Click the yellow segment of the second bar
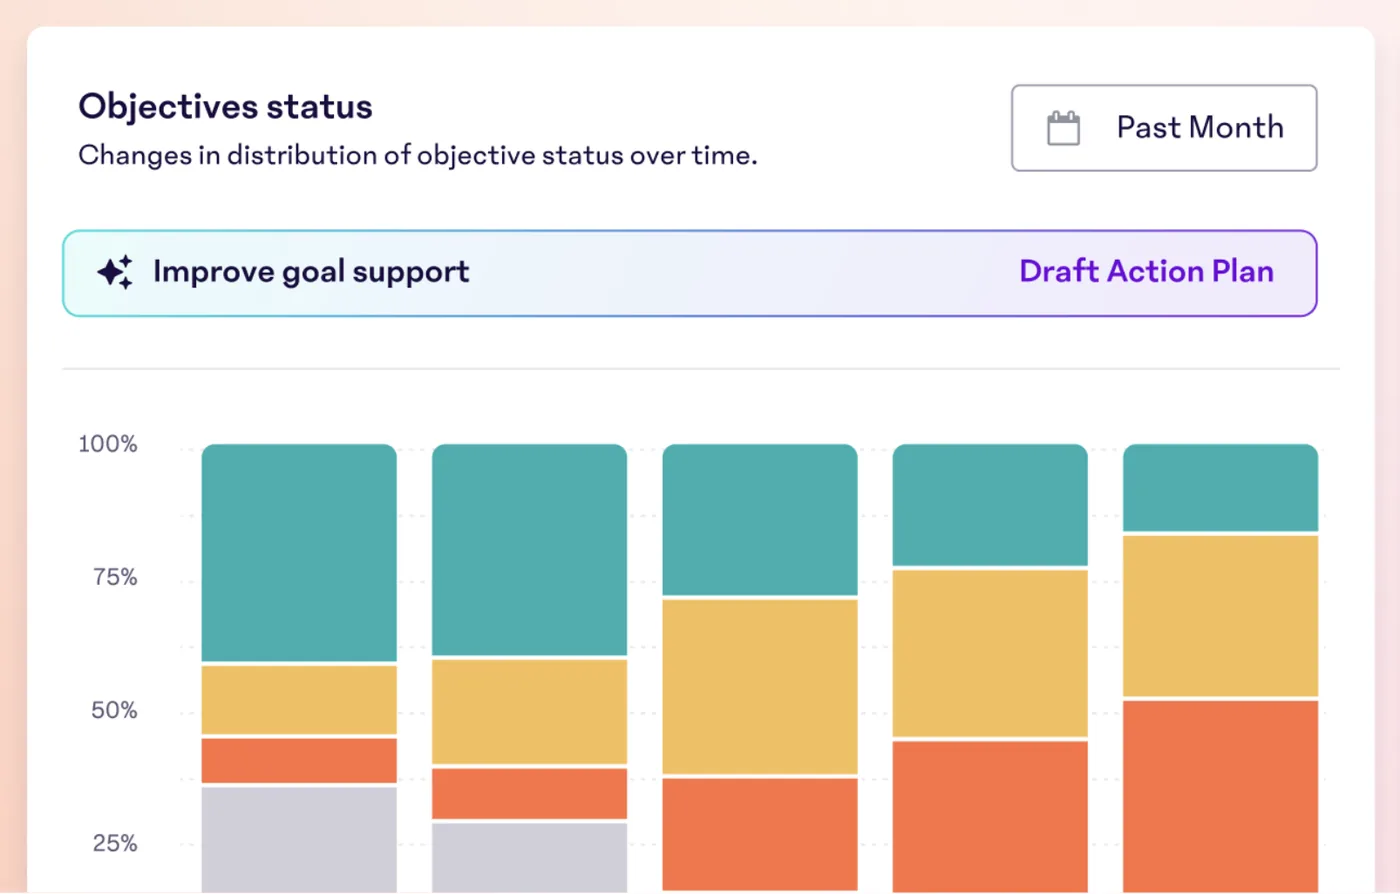 (x=529, y=712)
